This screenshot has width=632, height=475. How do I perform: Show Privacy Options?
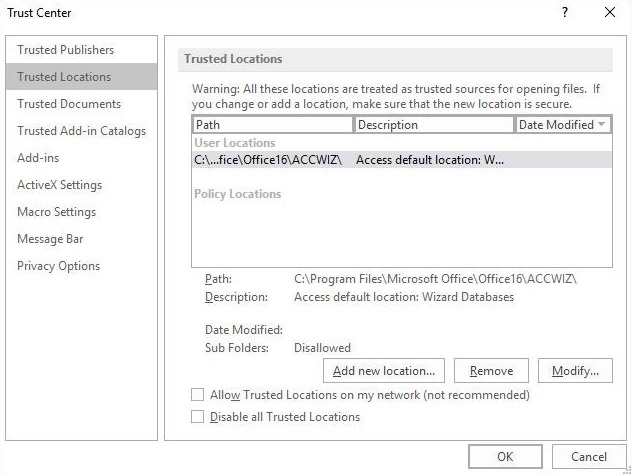(58, 266)
